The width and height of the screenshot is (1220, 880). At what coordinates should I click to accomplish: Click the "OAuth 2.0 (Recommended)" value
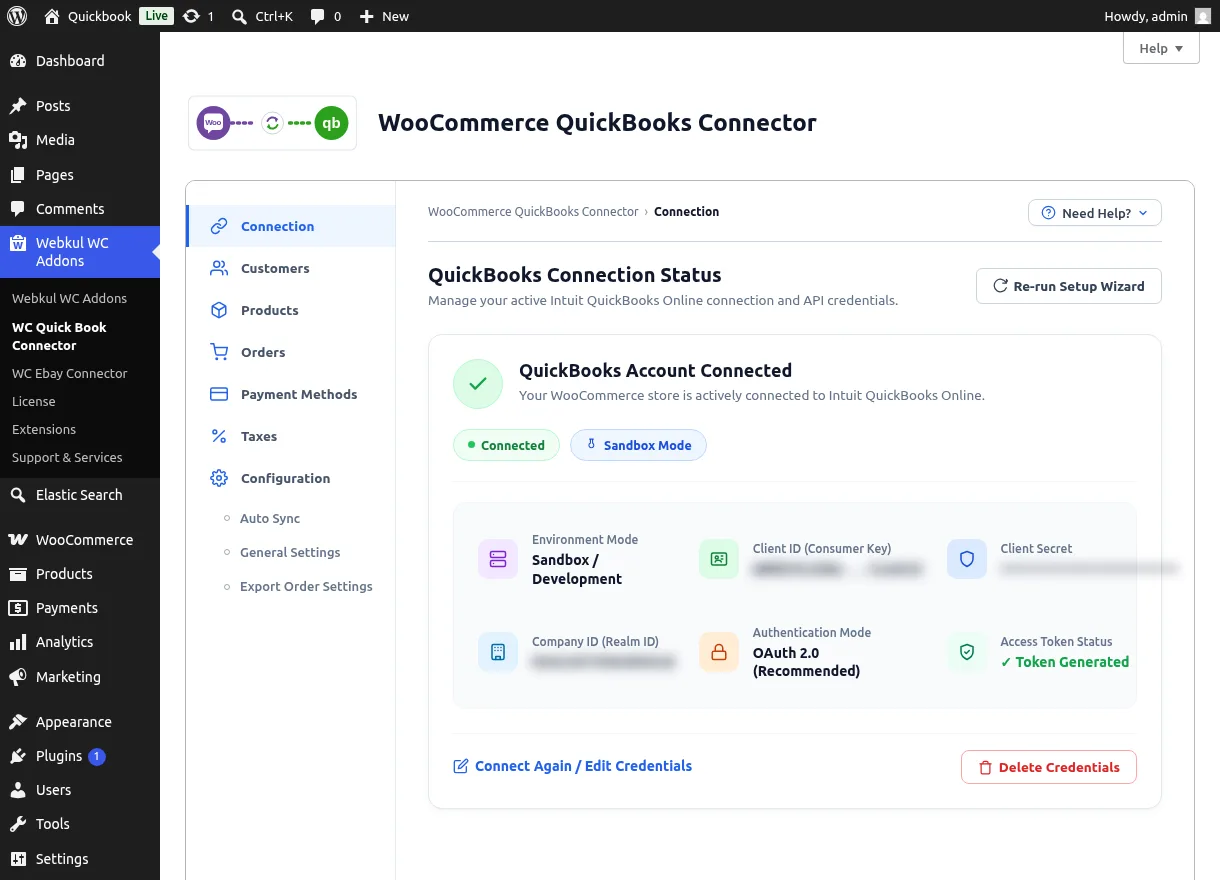[x=806, y=662]
